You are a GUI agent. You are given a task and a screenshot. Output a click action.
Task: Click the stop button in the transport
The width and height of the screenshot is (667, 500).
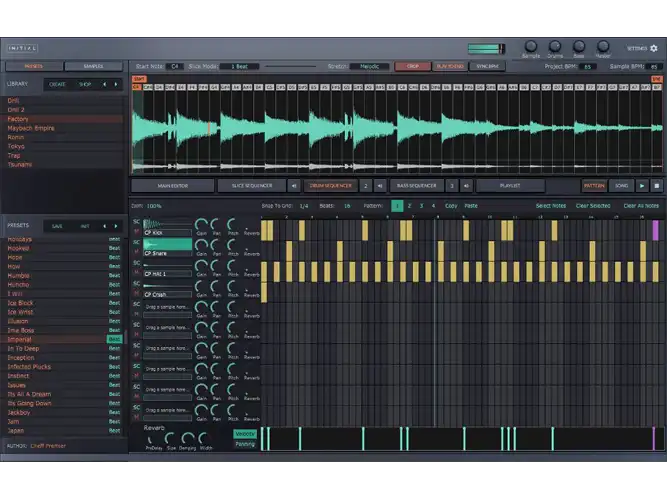pos(656,186)
